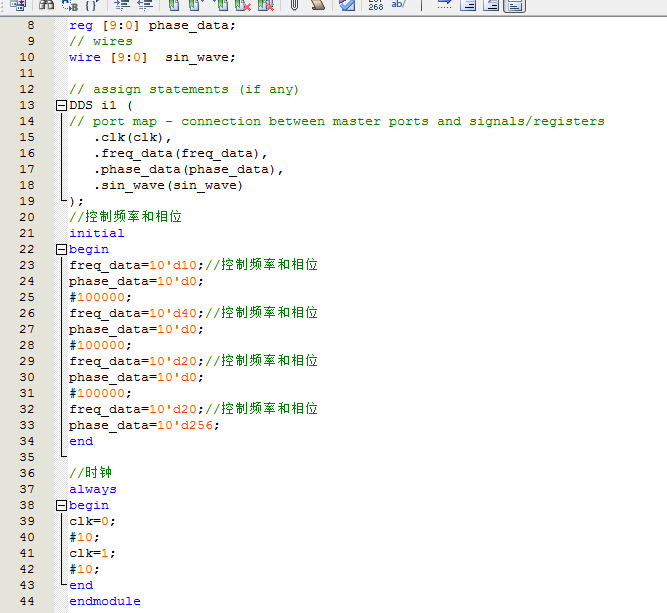Increase indent of selected code
Viewport: 667px width, 613px height.
[x=122, y=4]
